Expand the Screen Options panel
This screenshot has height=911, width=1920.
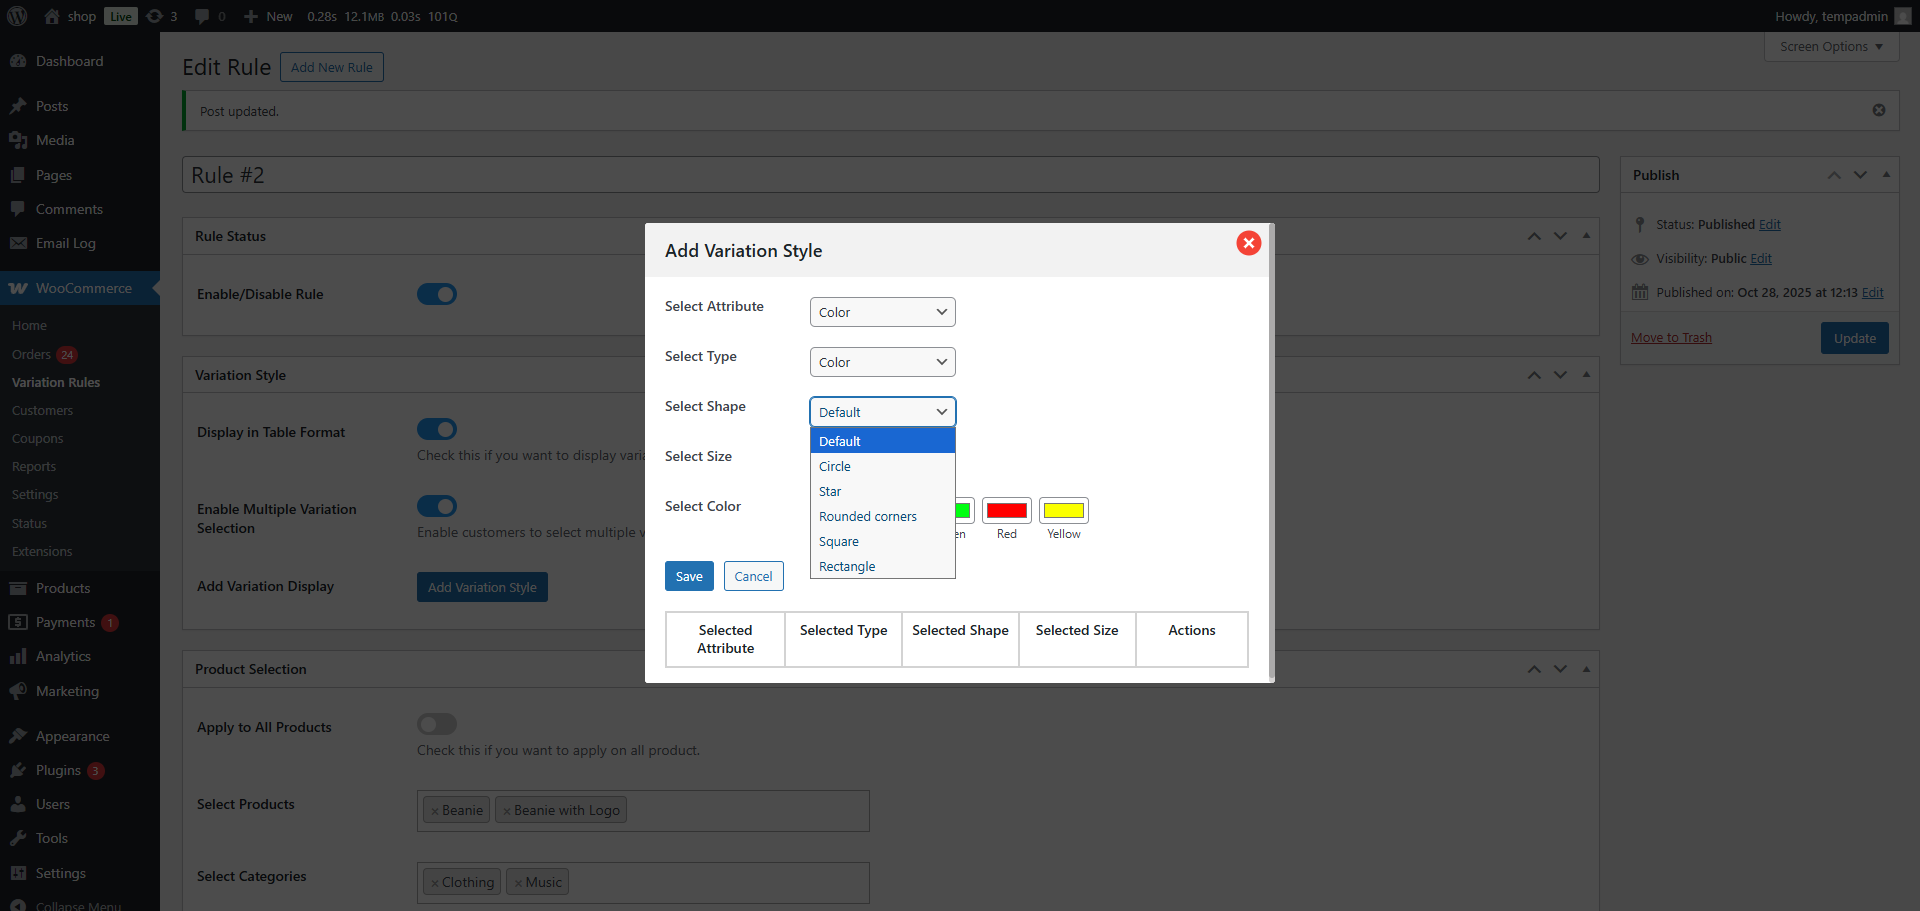coord(1831,47)
